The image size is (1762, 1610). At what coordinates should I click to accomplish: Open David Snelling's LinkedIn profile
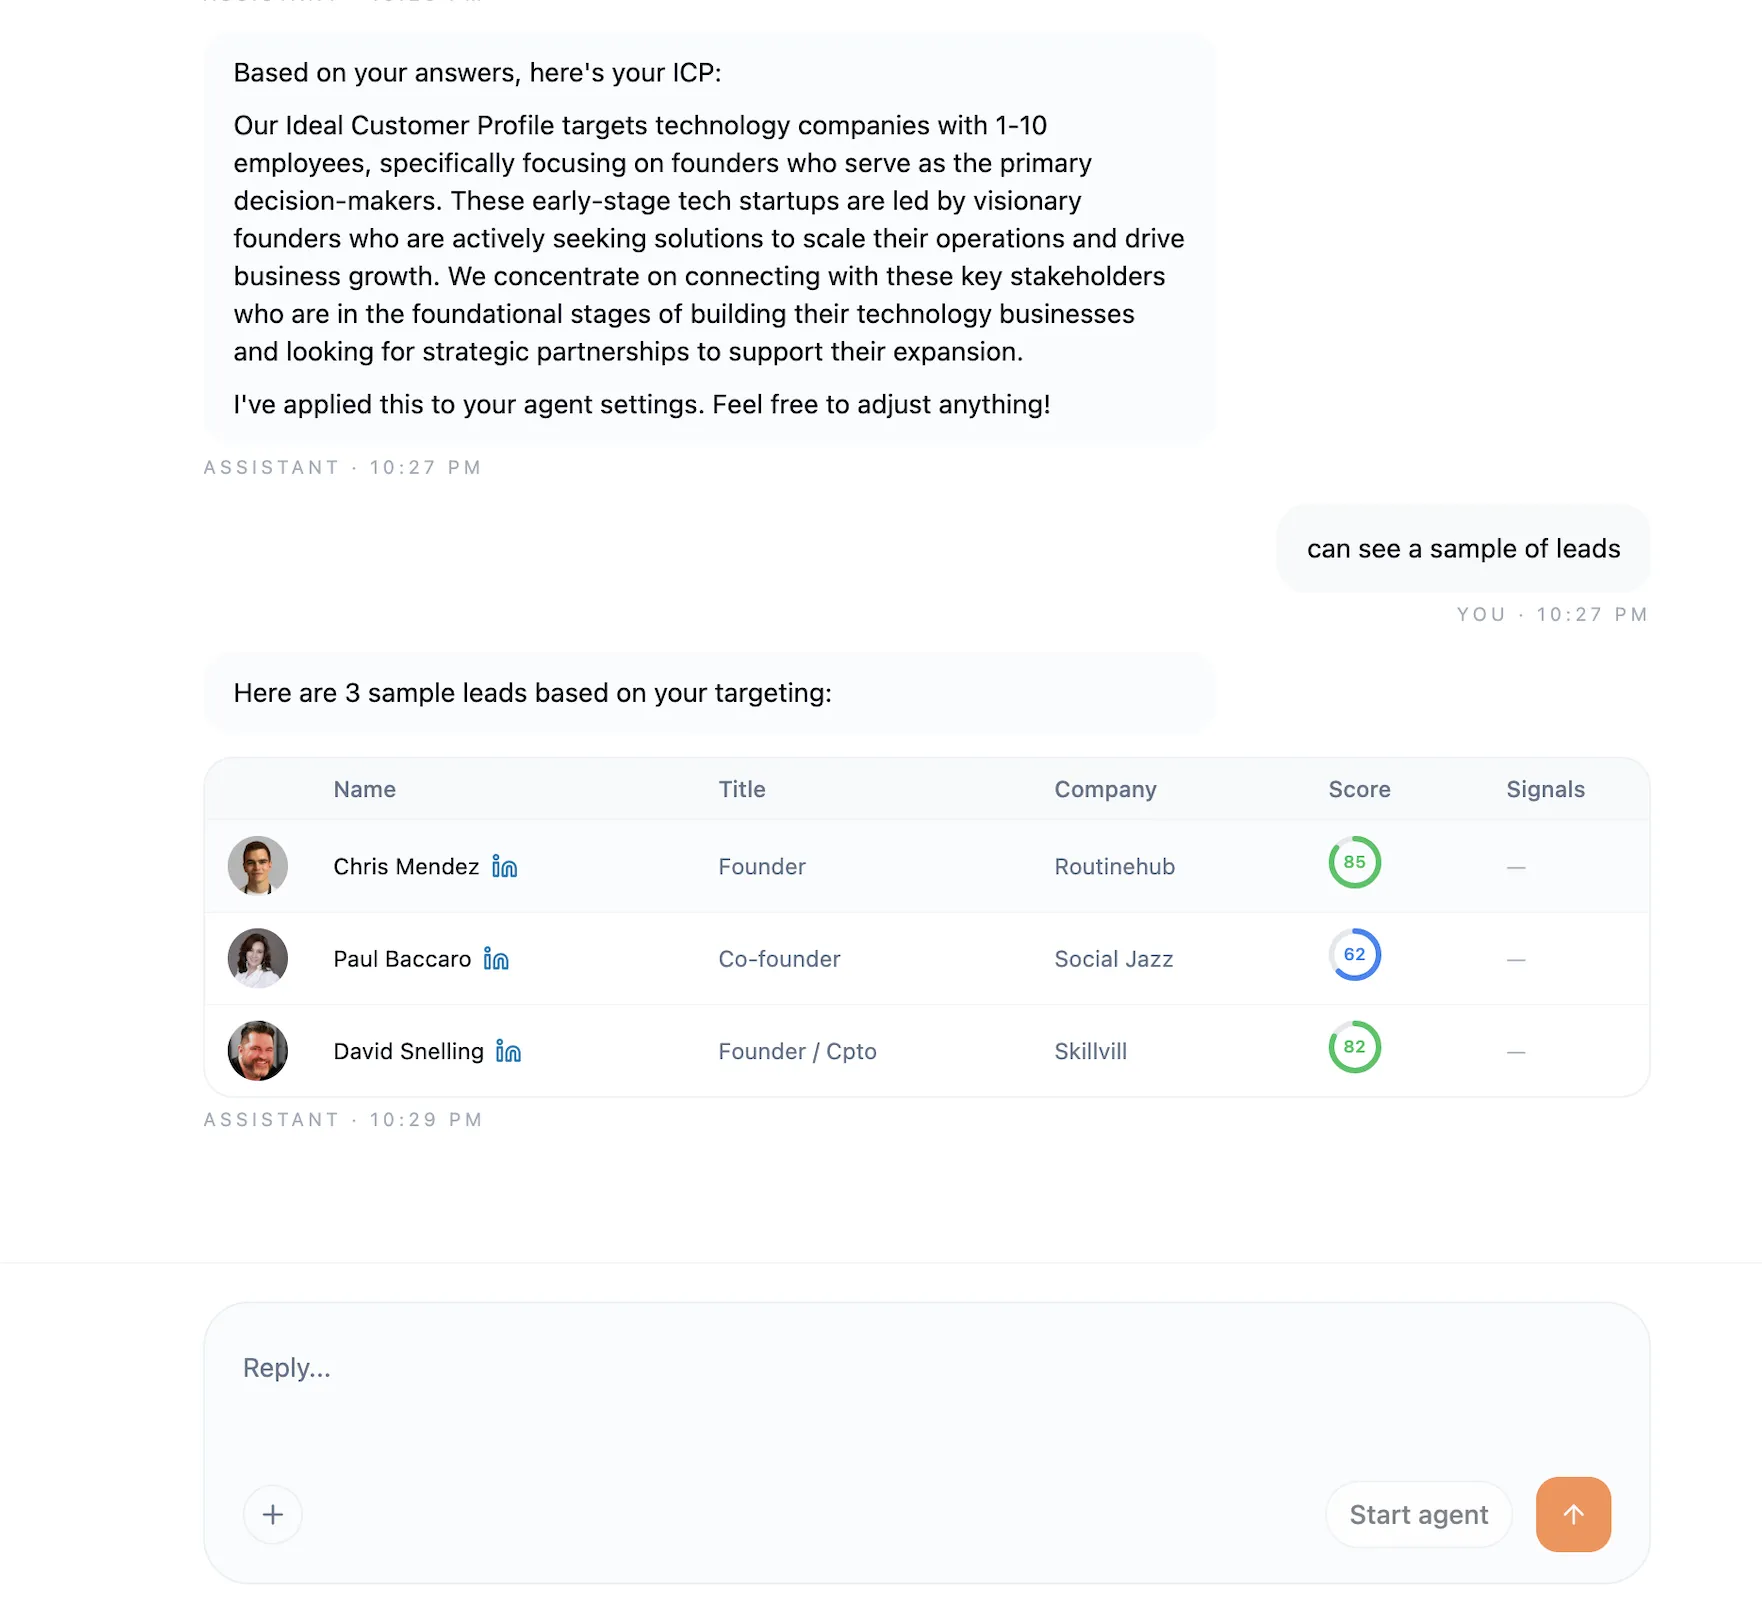coord(509,1052)
